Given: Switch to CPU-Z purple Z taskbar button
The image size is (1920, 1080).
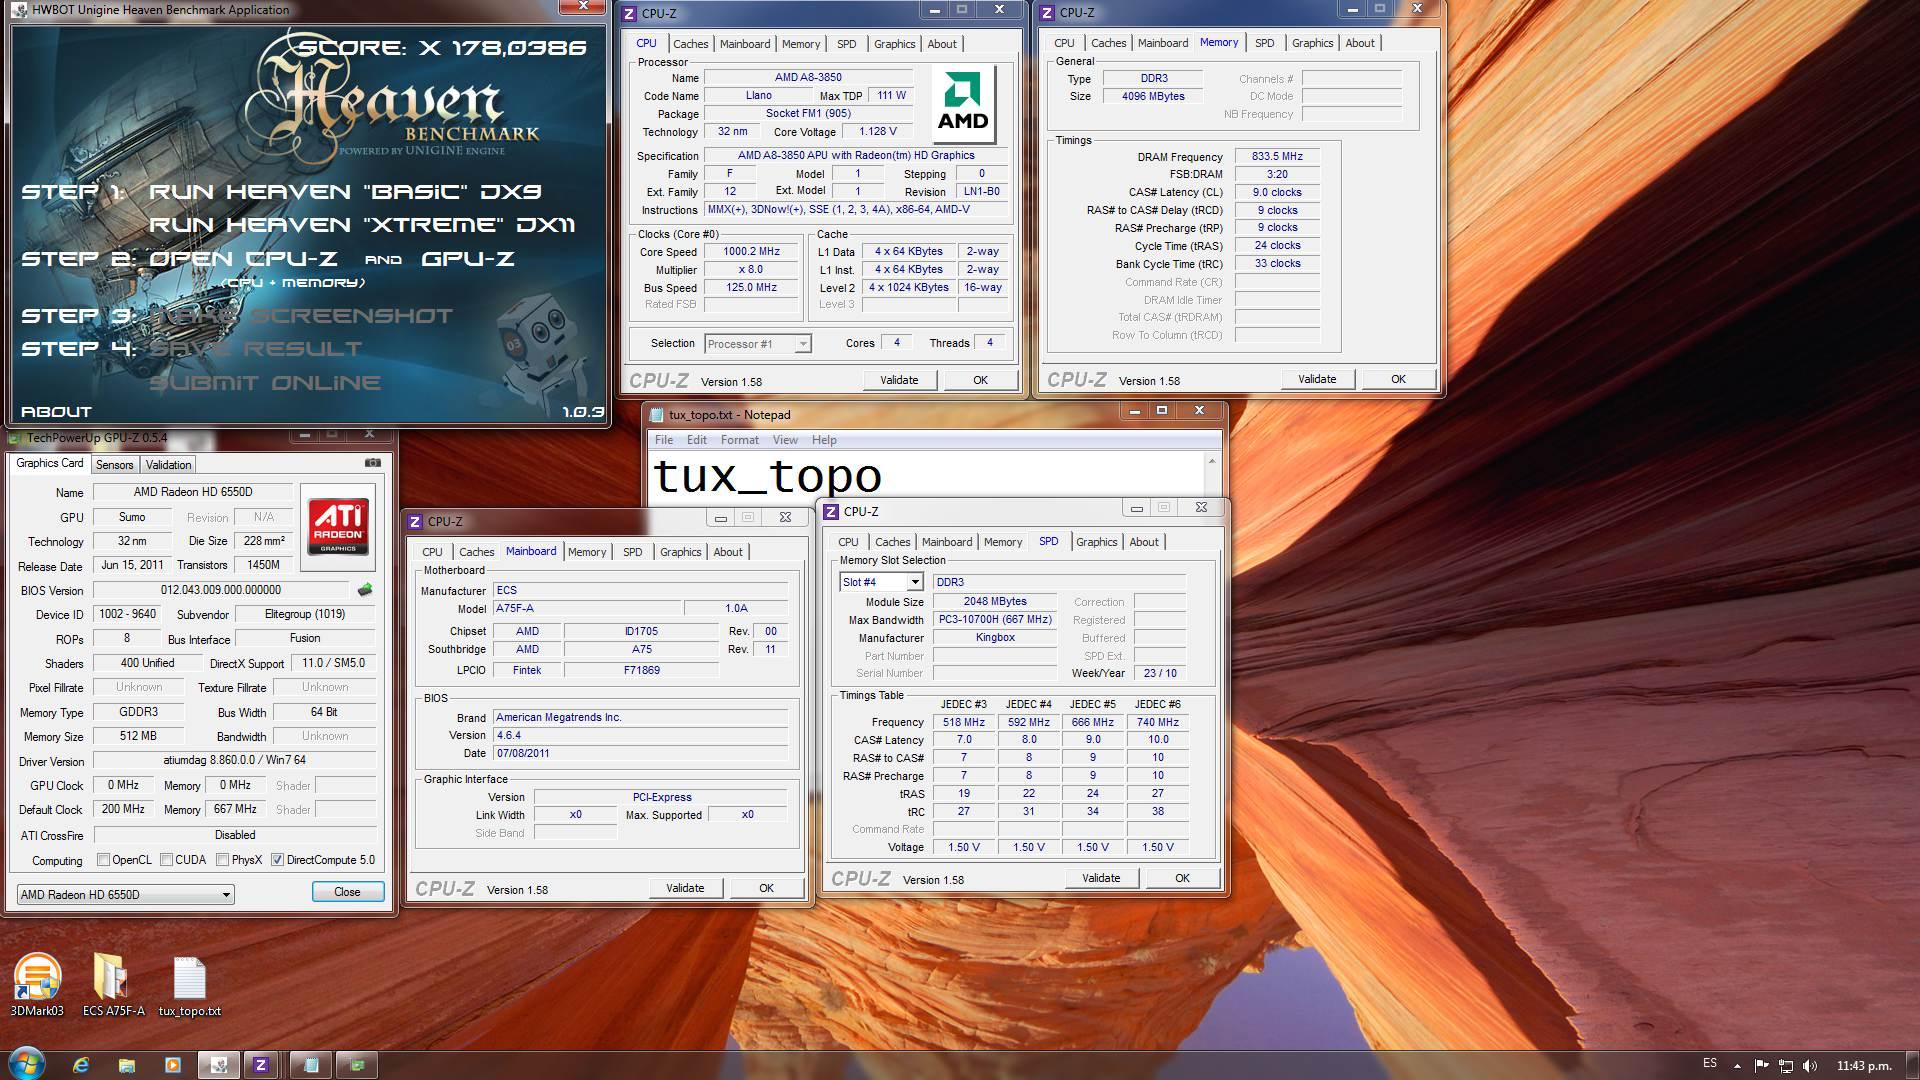Looking at the screenshot, I should point(261,1065).
